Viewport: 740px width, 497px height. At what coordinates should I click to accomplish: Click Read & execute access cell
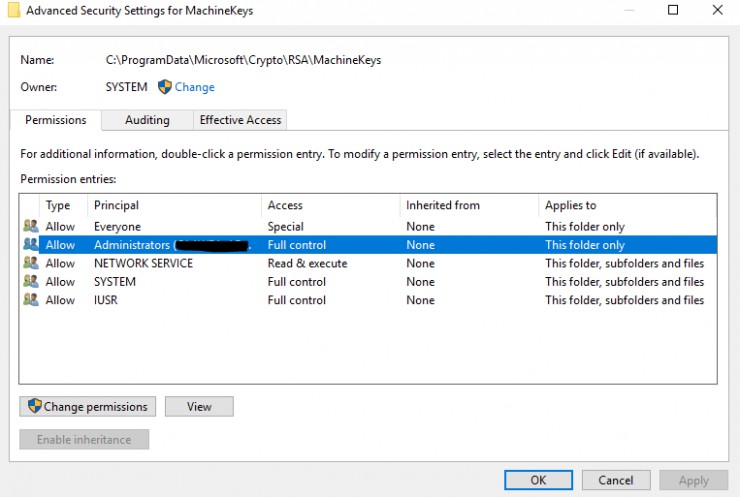click(307, 263)
